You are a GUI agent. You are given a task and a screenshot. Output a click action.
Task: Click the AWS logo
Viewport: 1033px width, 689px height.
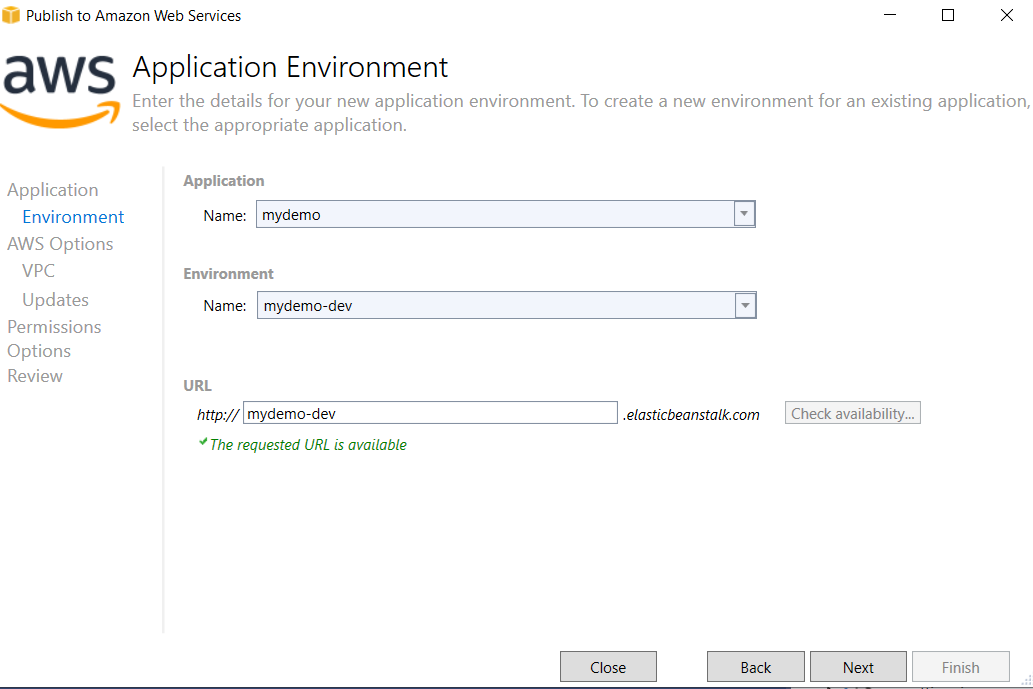pyautogui.click(x=59, y=91)
